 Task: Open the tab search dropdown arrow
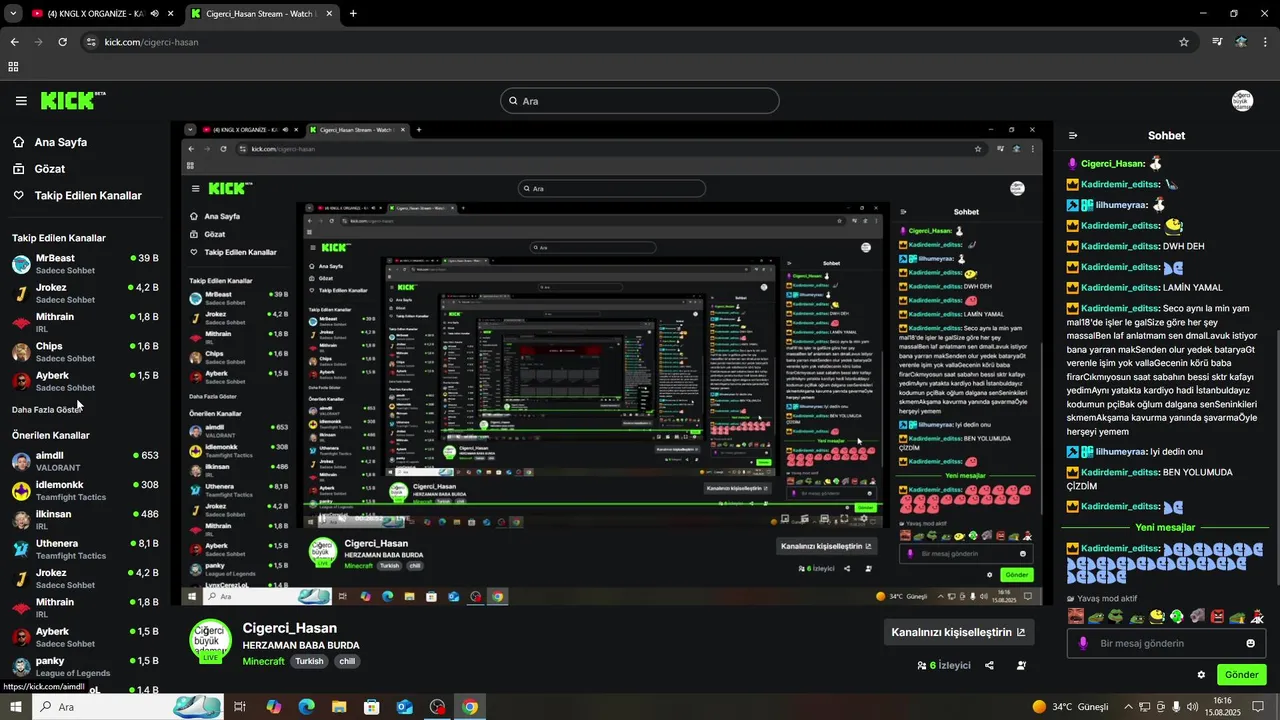coord(12,14)
